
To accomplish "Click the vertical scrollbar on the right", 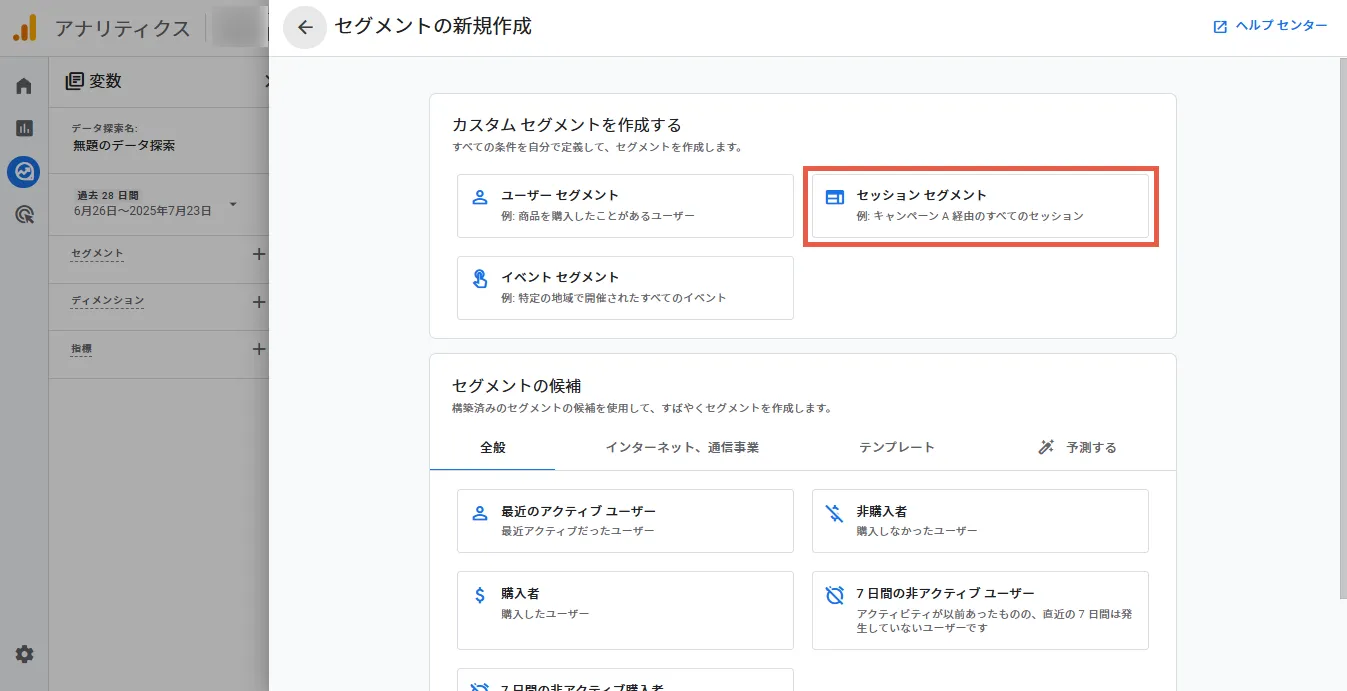I will coord(1342,330).
